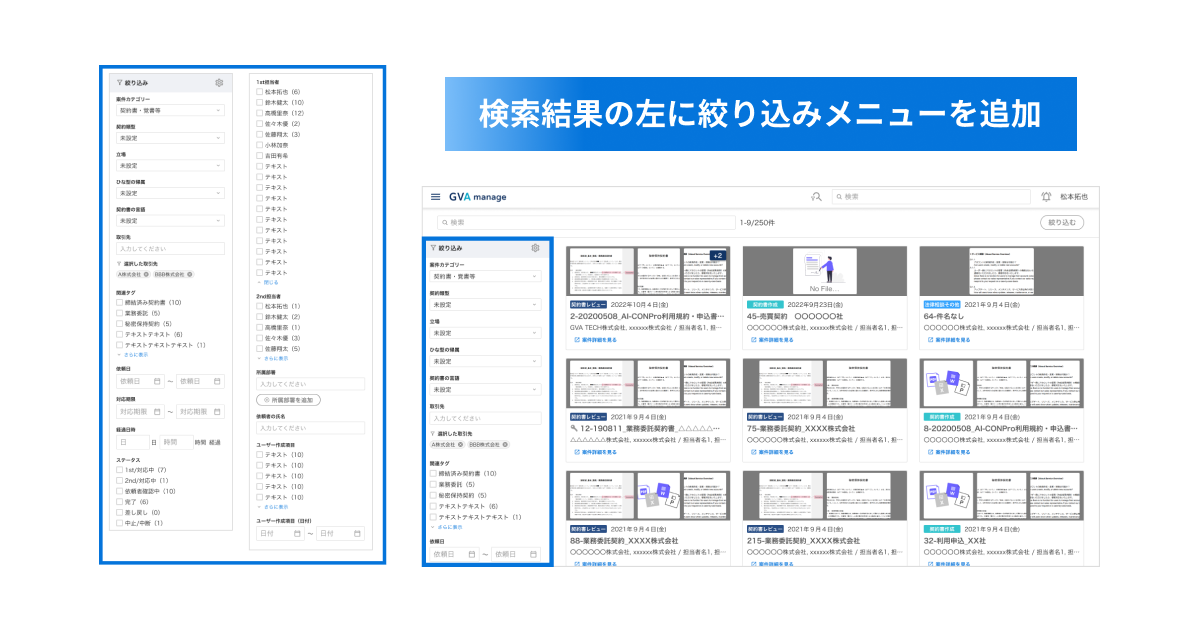The width and height of the screenshot is (1200, 630).
Task: Check status 中止/中断 (1)
Action: tap(120, 523)
